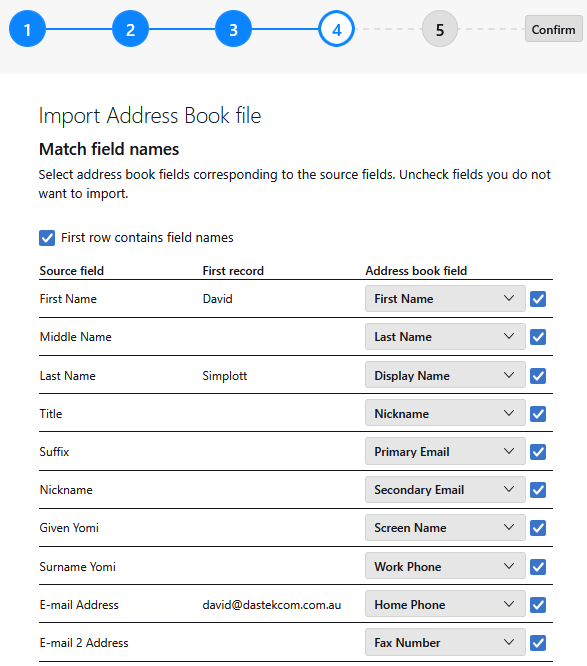Viewport: 587px width, 666px height.
Task: Go to step 2 circle
Action: (x=130, y=29)
